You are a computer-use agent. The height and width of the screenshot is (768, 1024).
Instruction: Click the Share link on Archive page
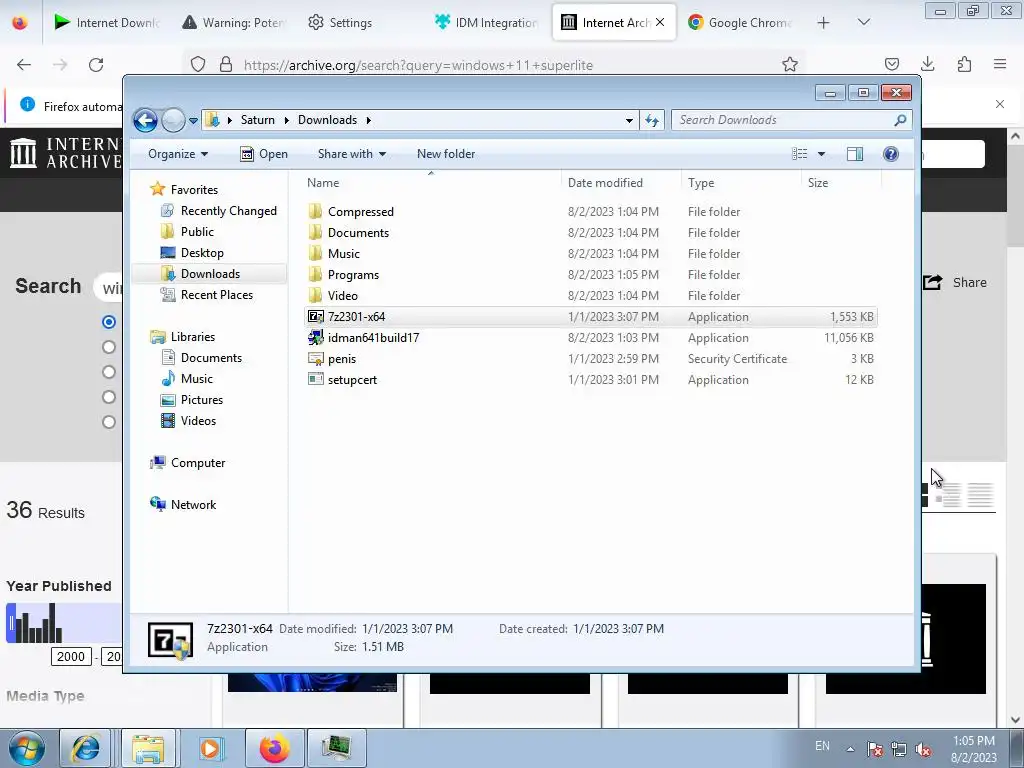[x=955, y=283]
